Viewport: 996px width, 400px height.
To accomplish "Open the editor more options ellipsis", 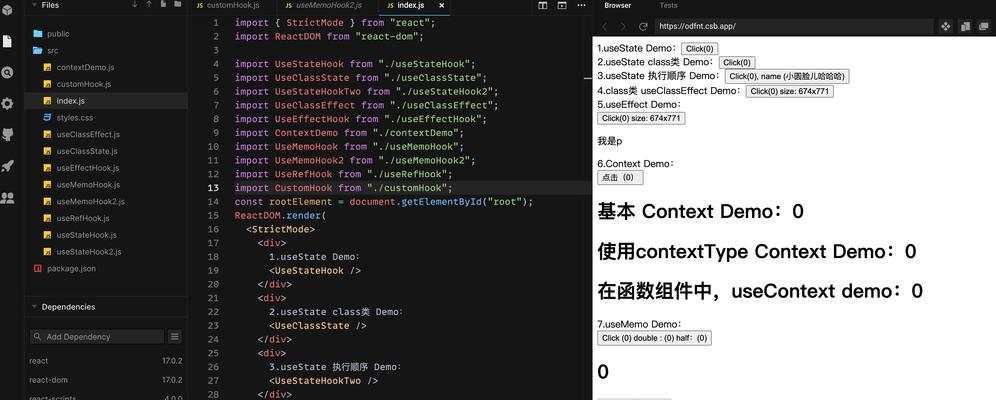I will (581, 6).
